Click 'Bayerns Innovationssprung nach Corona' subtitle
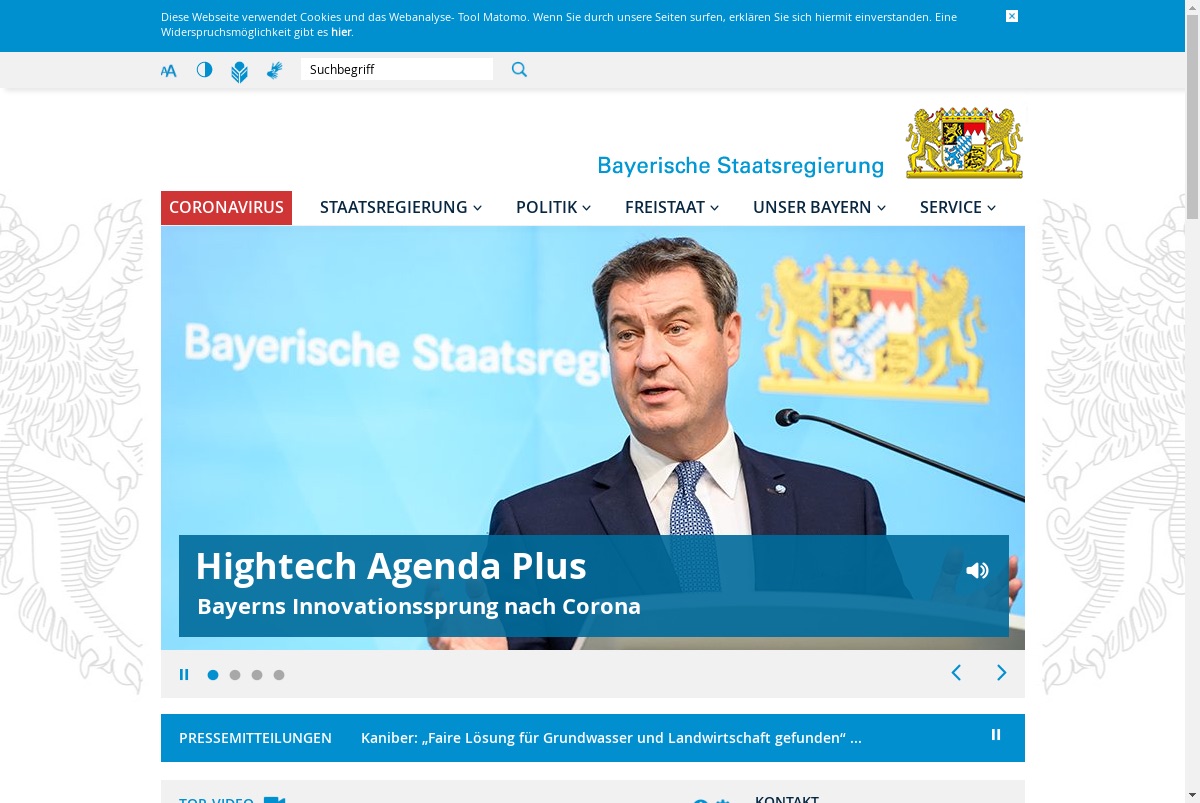This screenshot has width=1200, height=803. [419, 607]
